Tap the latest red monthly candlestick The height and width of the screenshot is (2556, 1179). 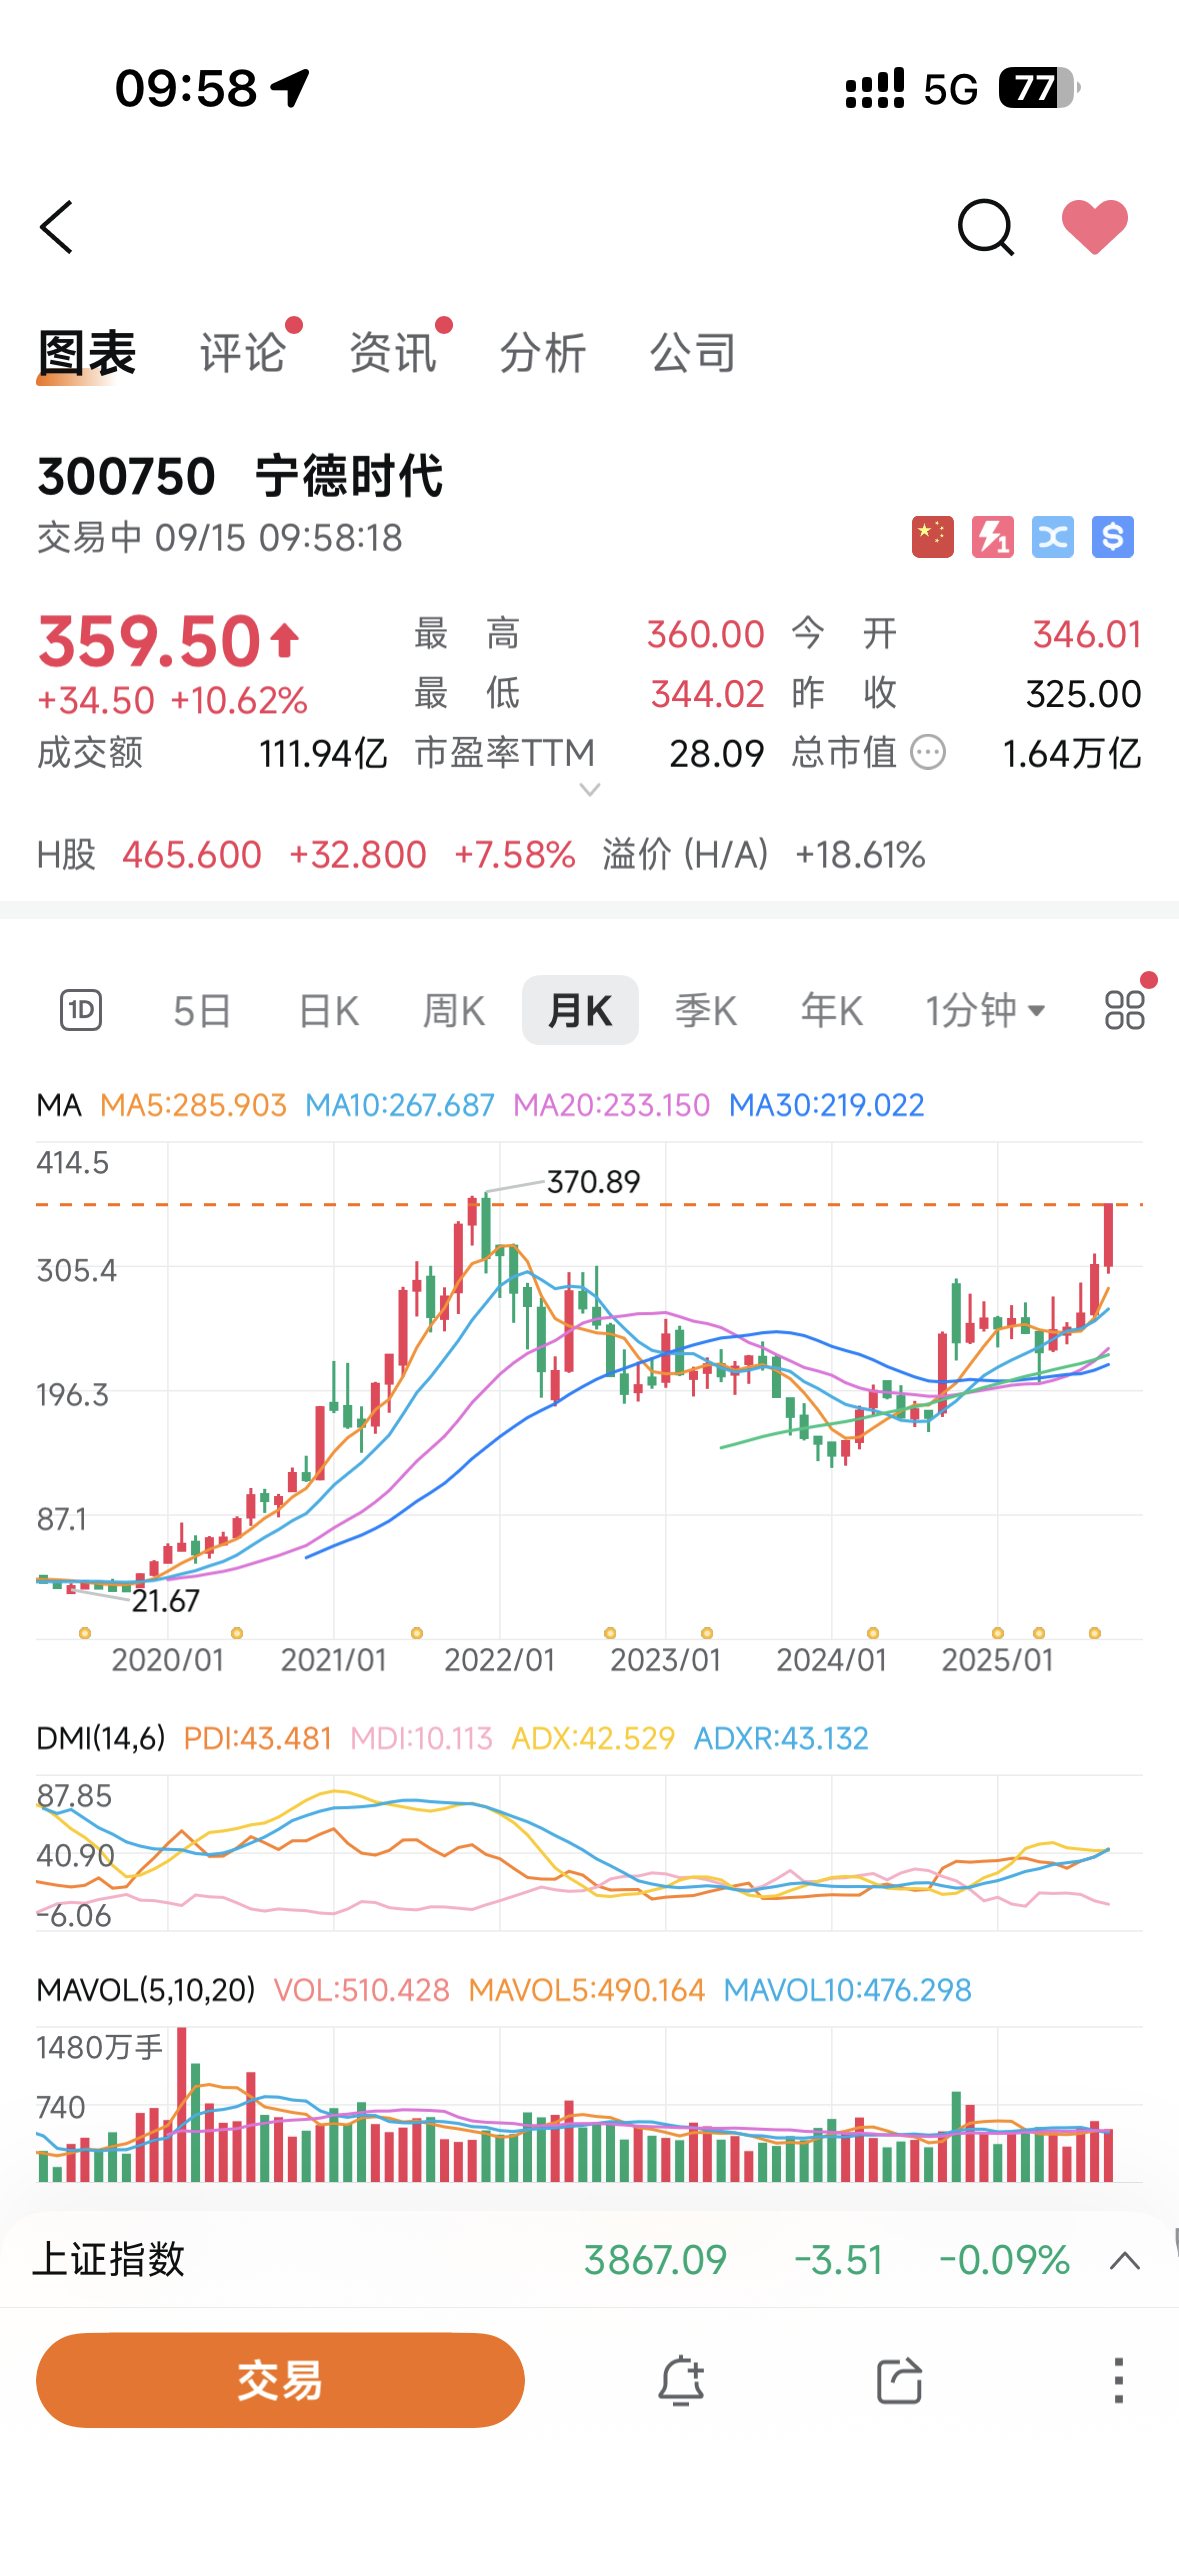(x=1108, y=1237)
